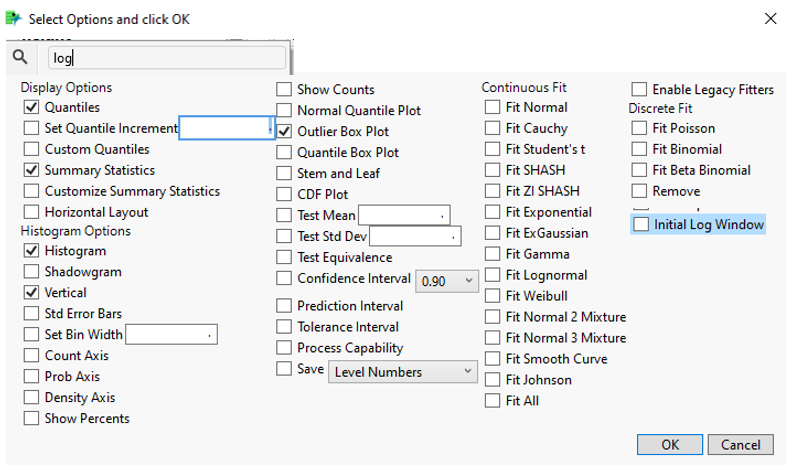Click the search magnifier icon
This screenshot has height=469, width=789.
20,57
